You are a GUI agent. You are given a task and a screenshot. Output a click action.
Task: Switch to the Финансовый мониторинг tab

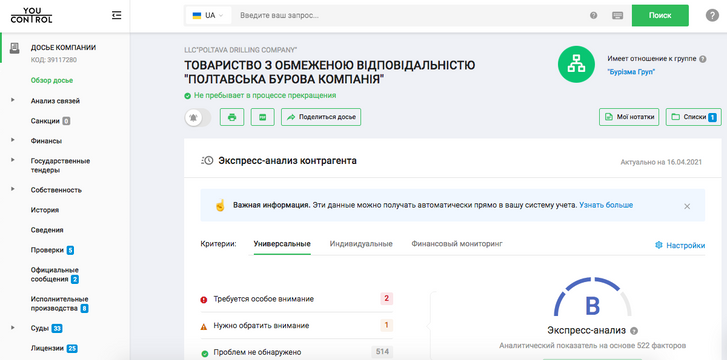point(457,244)
